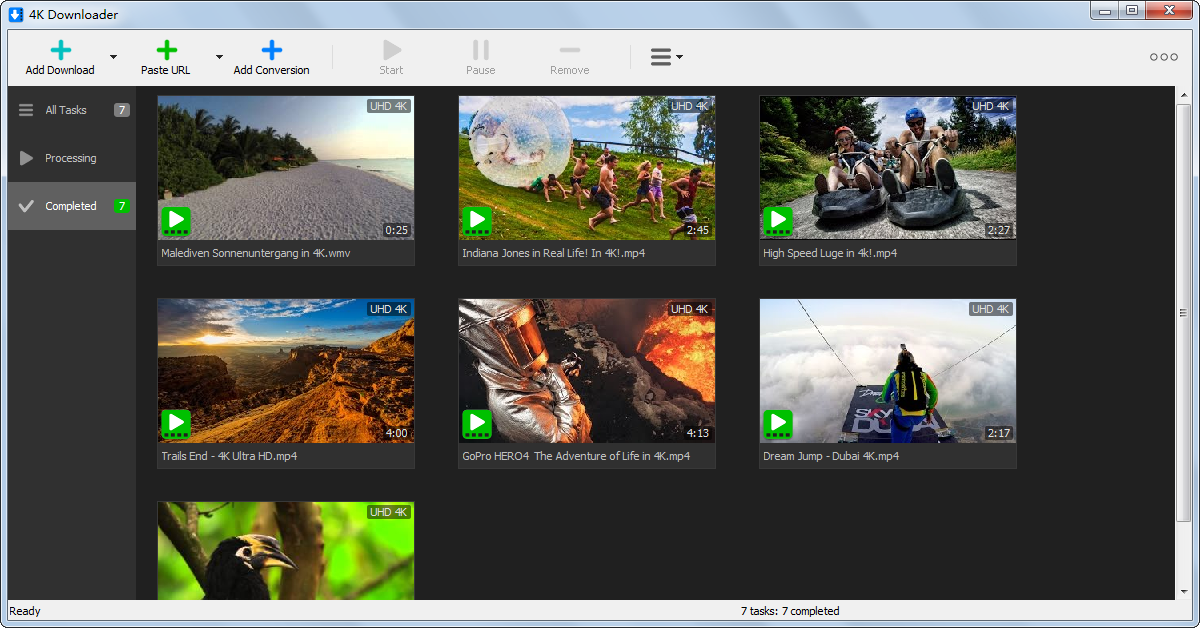Open the hamburger view menu dropdown
1200x628 pixels.
point(666,57)
